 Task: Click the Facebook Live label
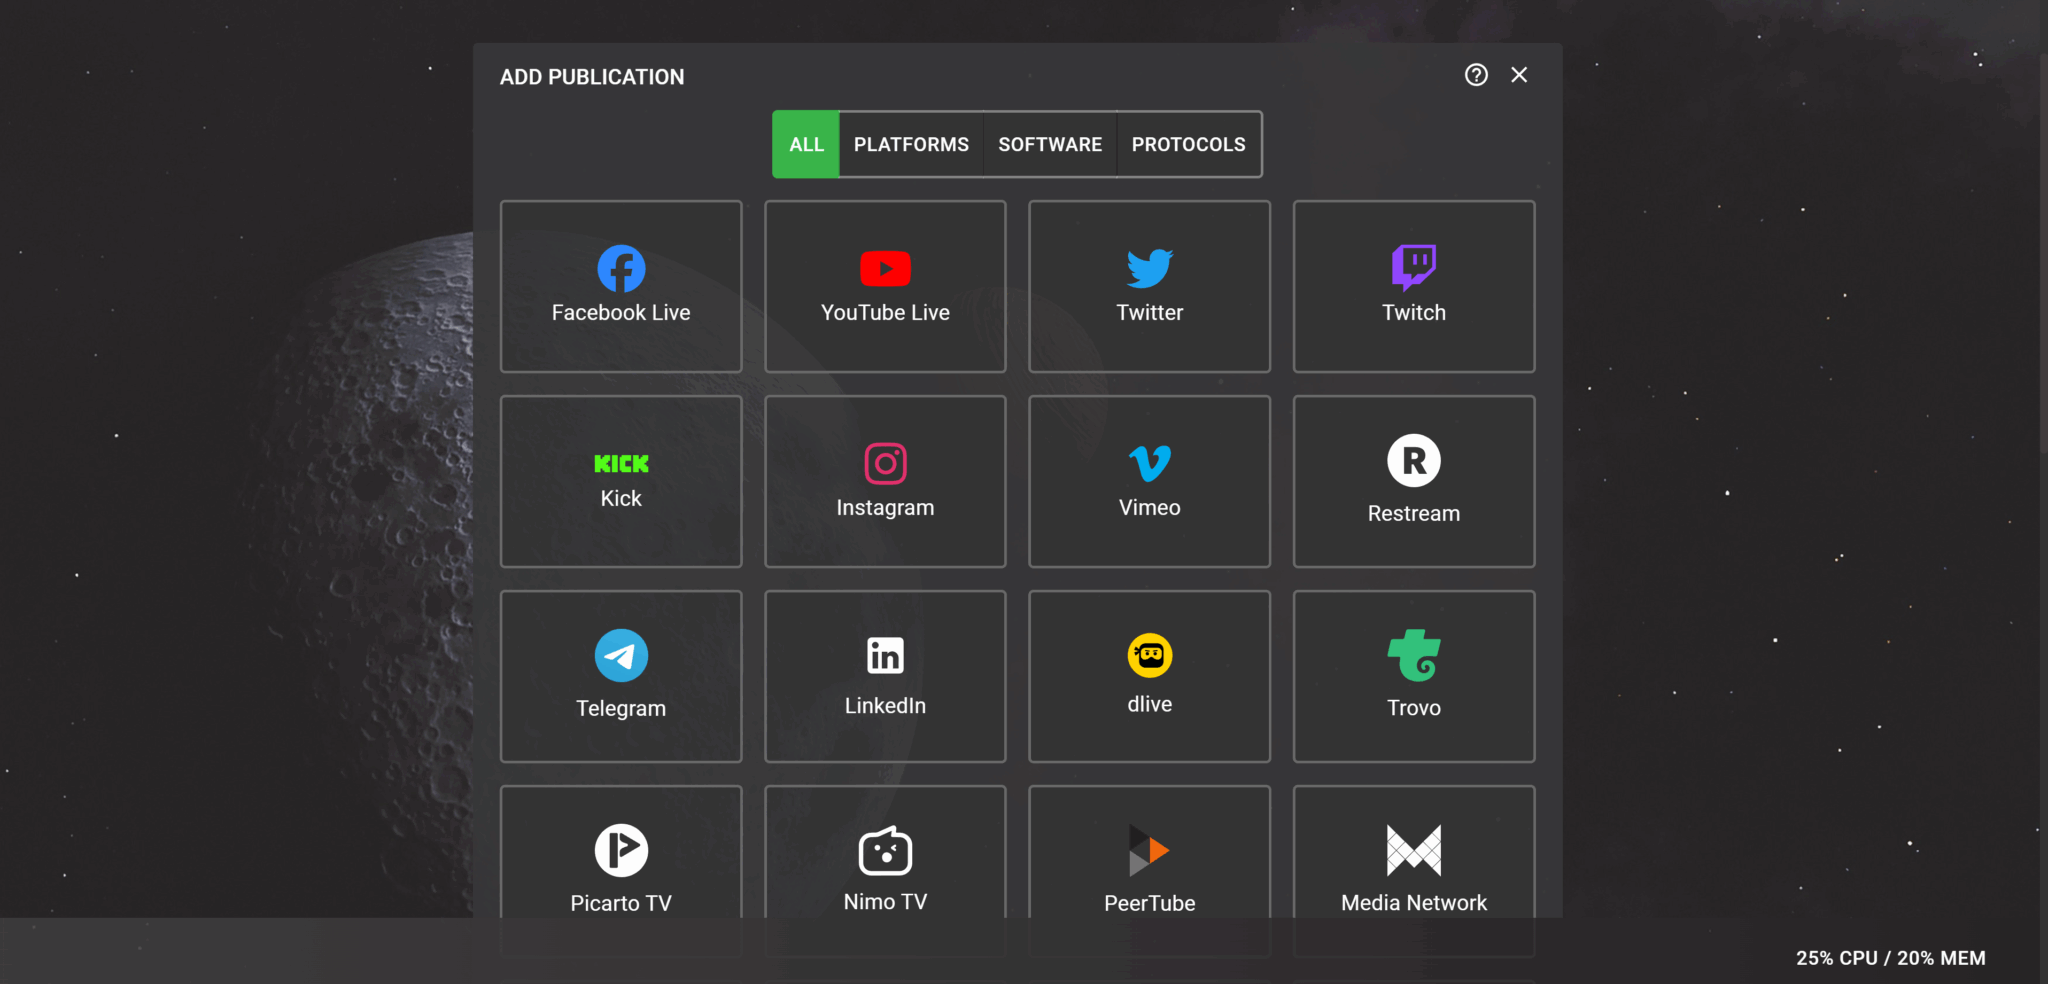pos(621,312)
